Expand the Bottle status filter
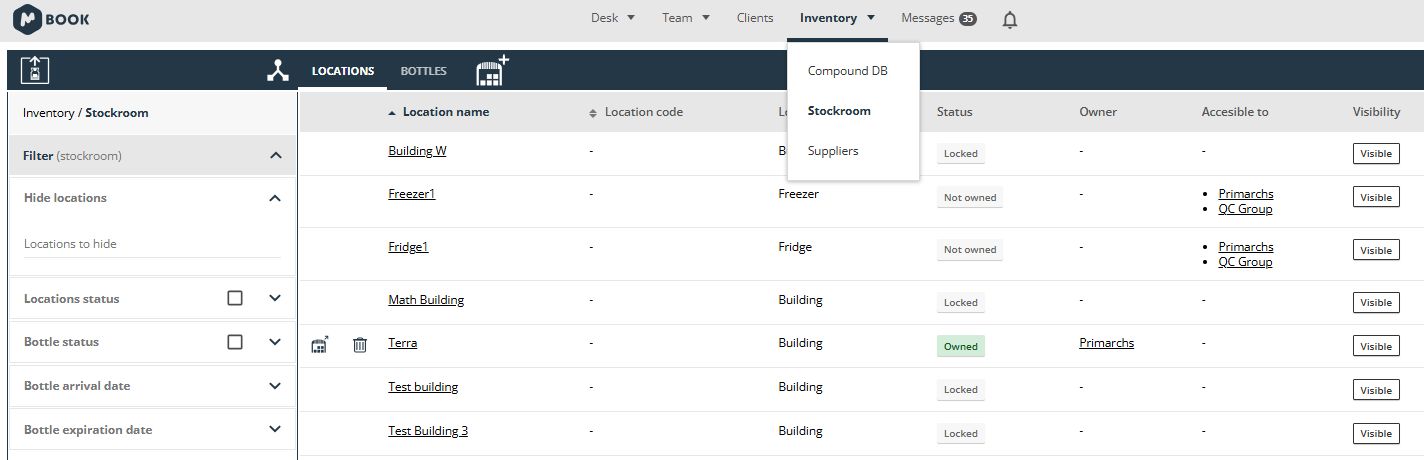 click(x=275, y=342)
